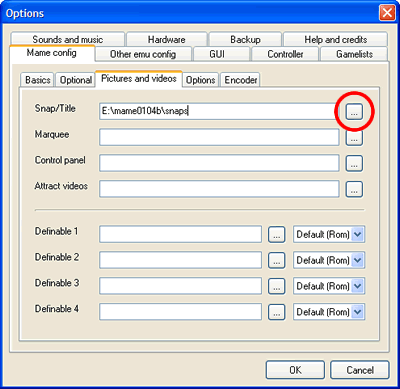
Task: Open the Marquee folder browse button
Action: pos(354,137)
